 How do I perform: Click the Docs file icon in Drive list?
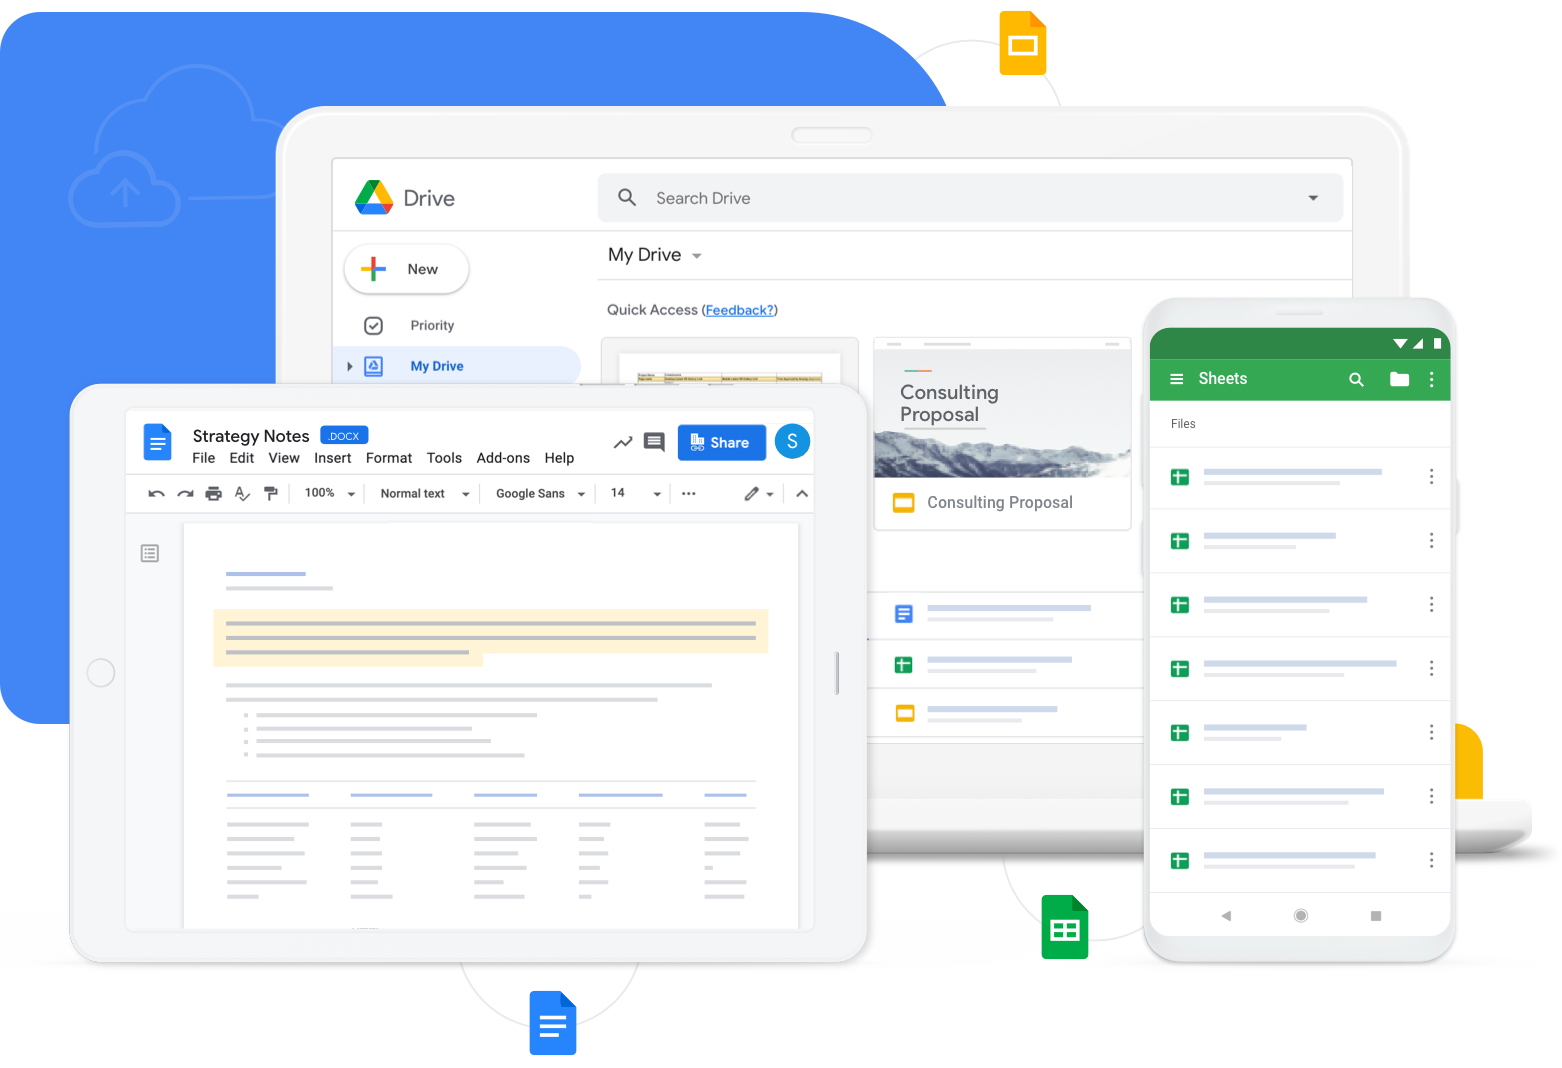tap(904, 614)
